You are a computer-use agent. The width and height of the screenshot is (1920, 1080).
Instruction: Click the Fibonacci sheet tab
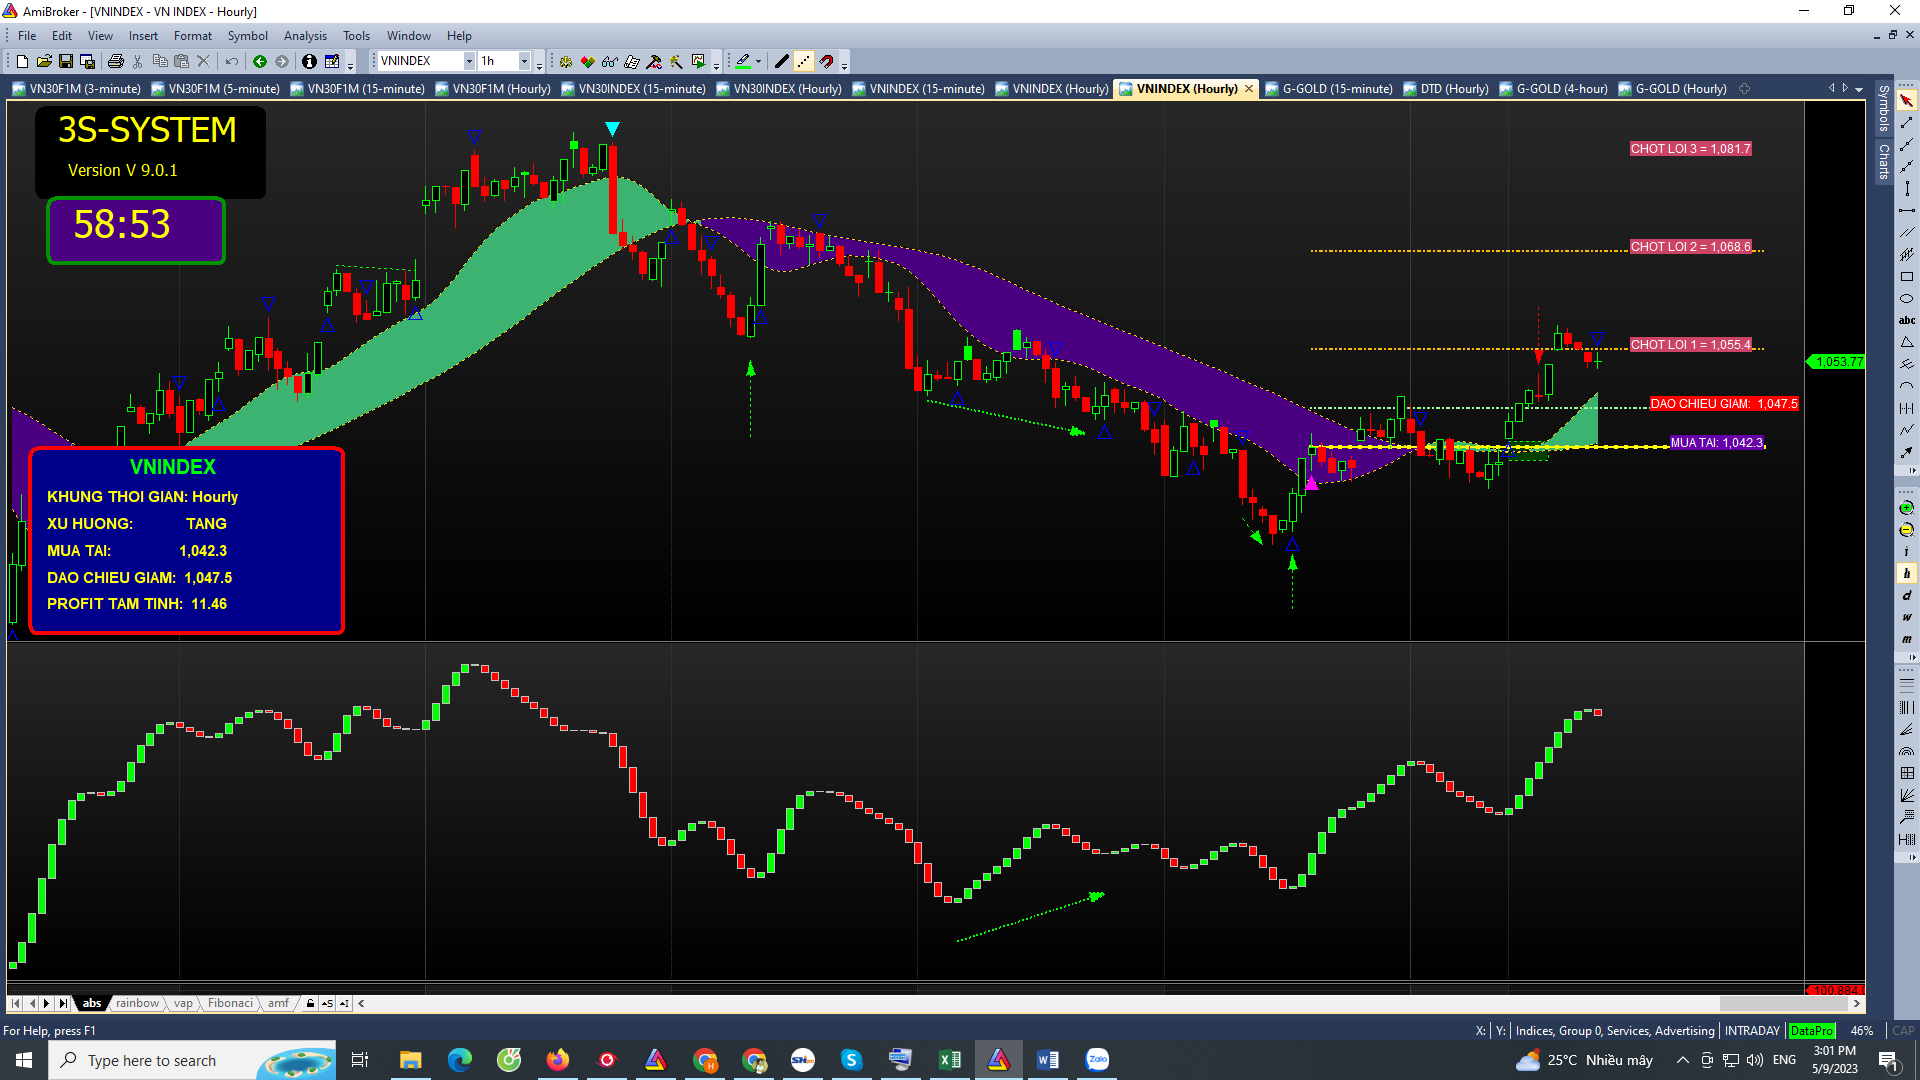coord(230,1004)
